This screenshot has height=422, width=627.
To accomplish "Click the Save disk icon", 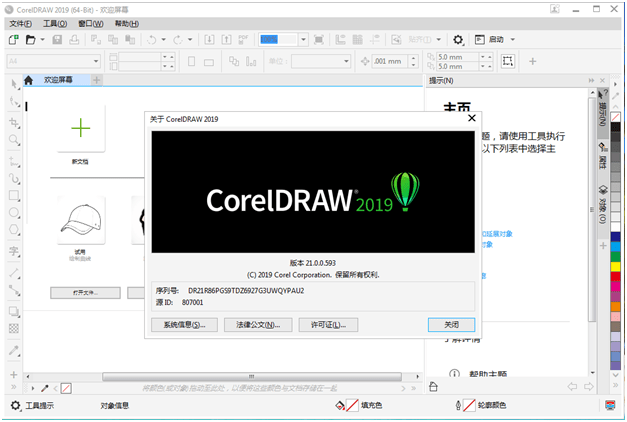I will pos(57,40).
